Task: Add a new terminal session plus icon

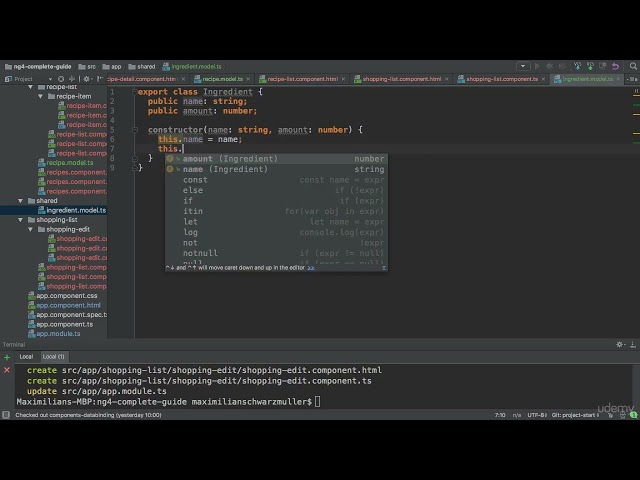Action: point(7,358)
